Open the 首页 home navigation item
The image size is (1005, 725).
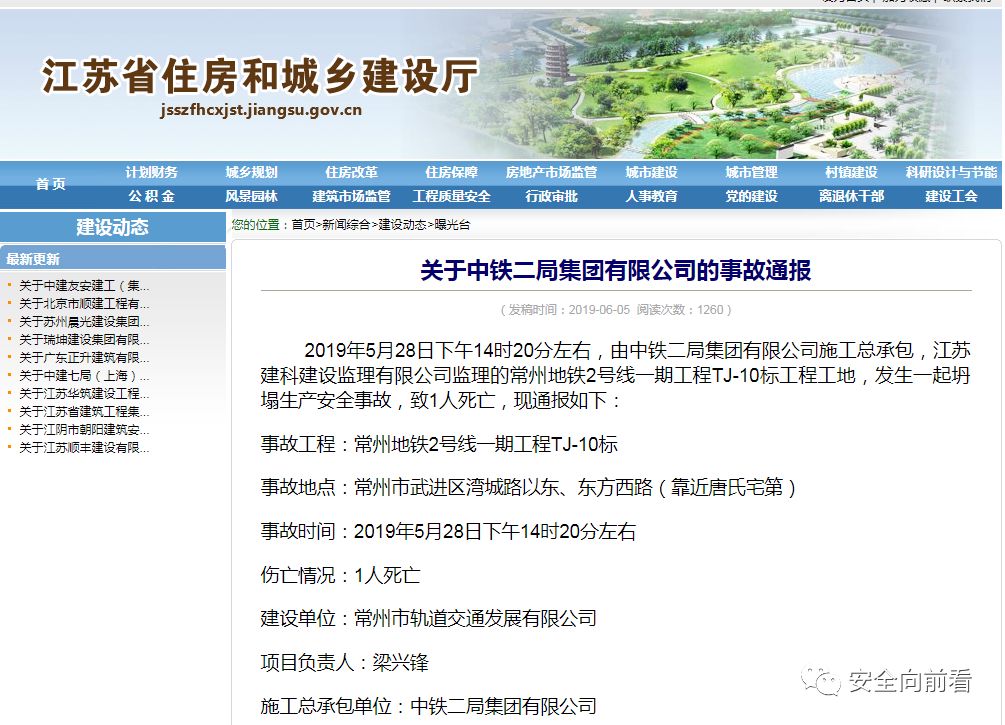(x=51, y=184)
